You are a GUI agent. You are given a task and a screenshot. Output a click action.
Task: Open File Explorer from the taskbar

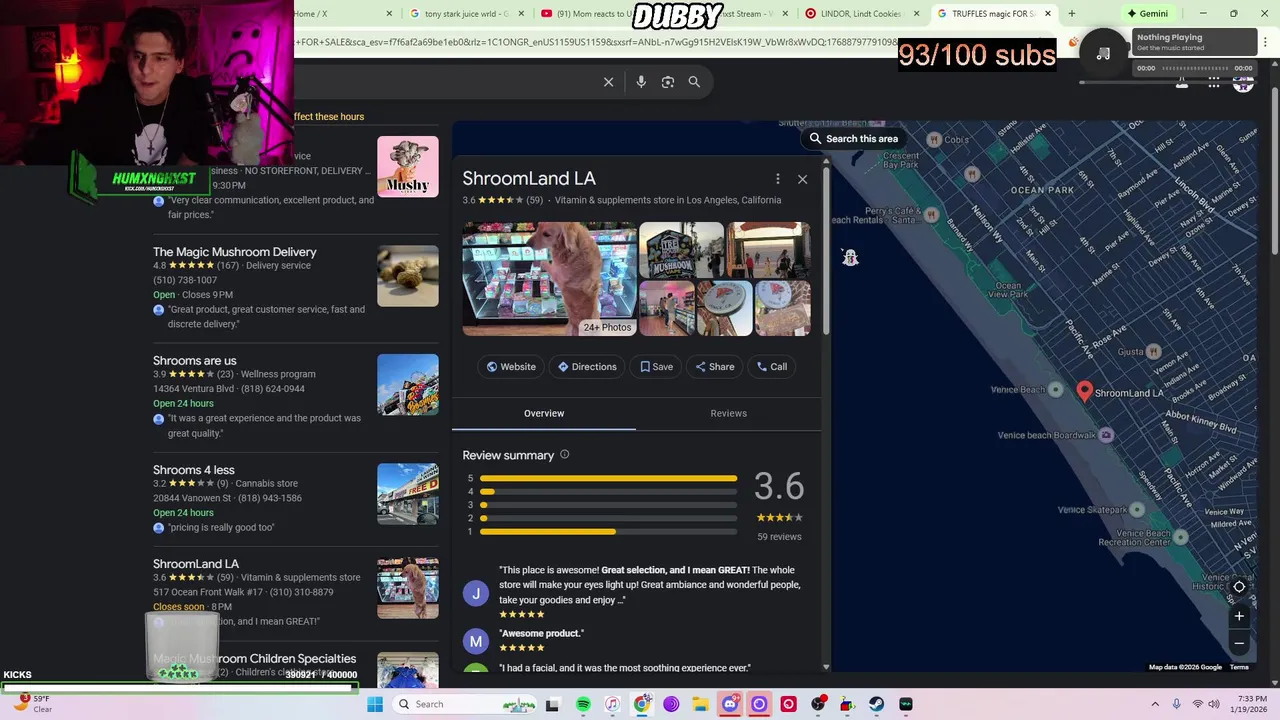[700, 704]
